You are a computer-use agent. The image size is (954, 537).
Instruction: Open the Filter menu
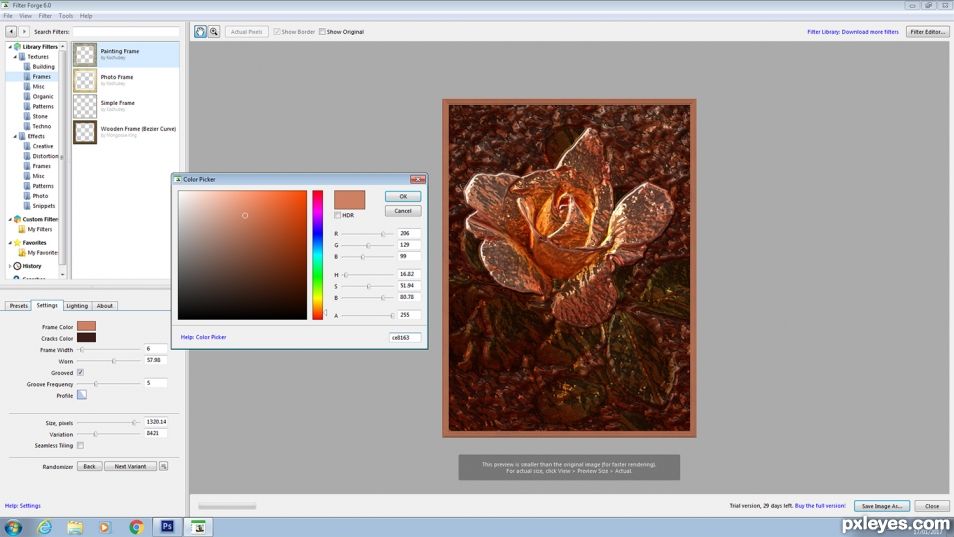point(46,16)
